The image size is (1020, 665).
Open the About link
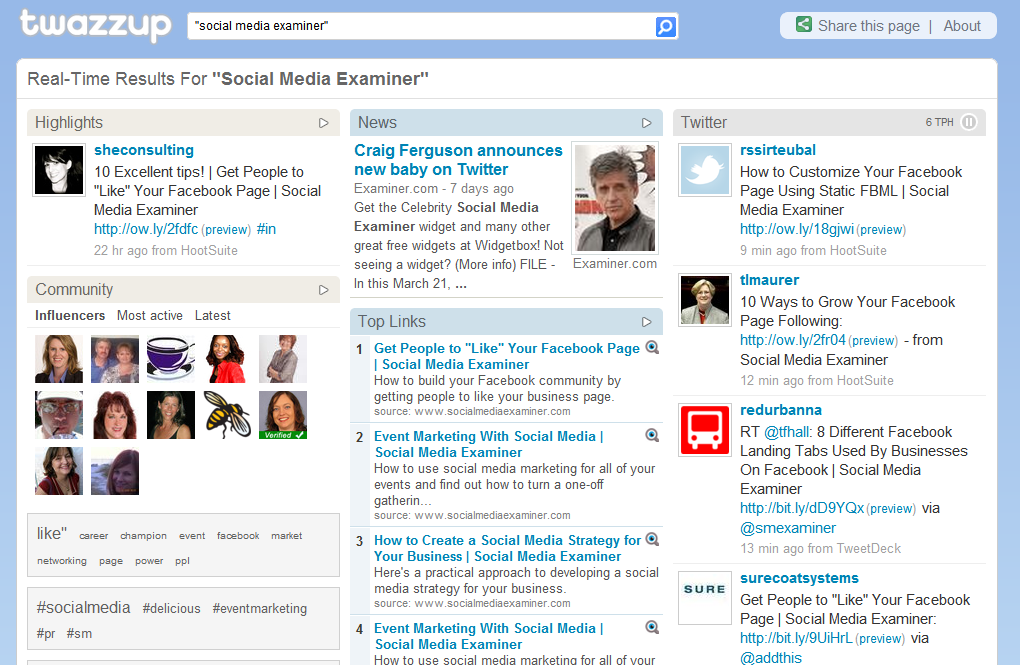[962, 26]
